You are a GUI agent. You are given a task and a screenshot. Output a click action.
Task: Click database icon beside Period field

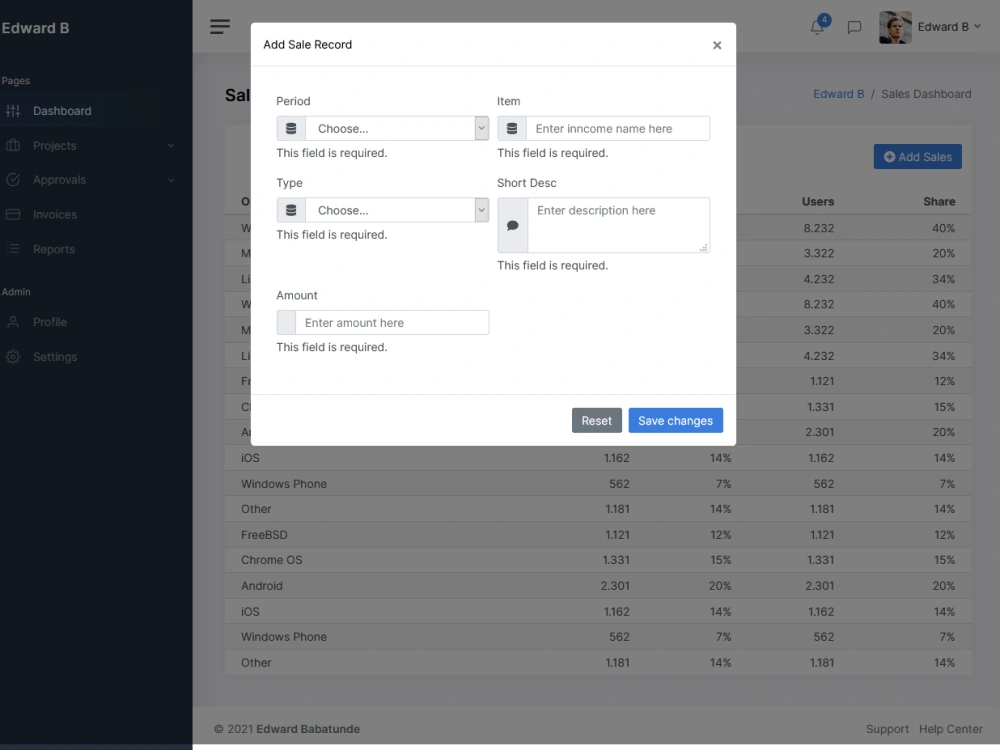(291, 128)
